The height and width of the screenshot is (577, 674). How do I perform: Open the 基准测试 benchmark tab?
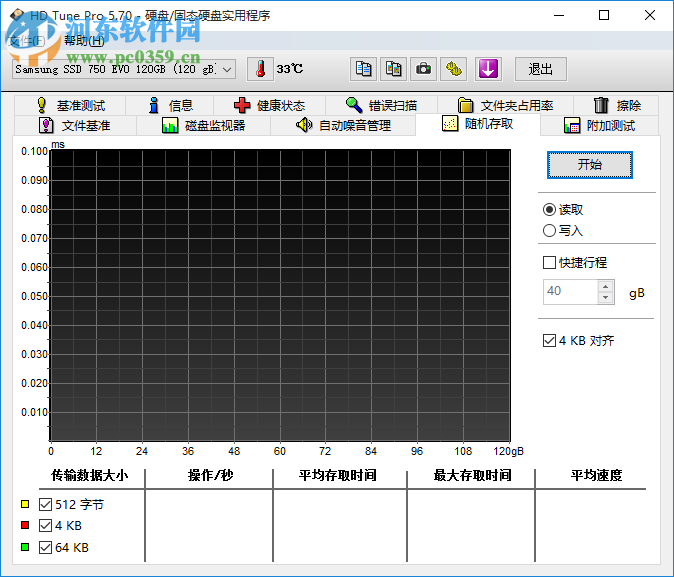[x=70, y=105]
